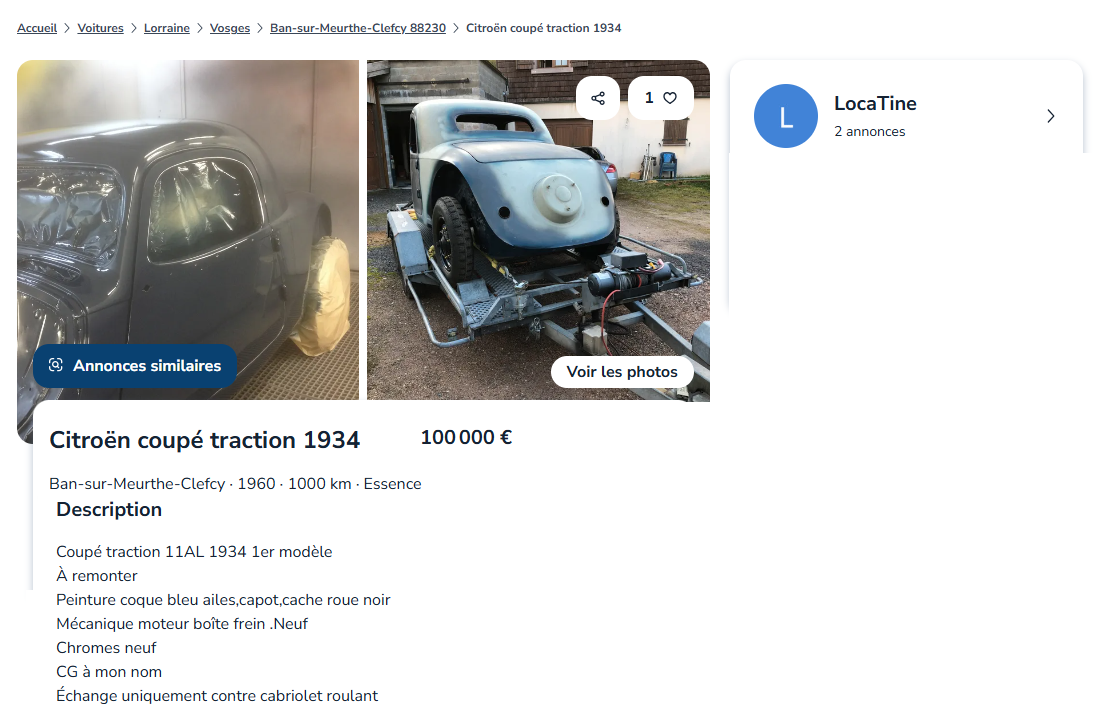1100x712 pixels.
Task: Open Ban-sur-Meurthe-Clefcy 88230 breadcrumb link
Action: tap(358, 28)
